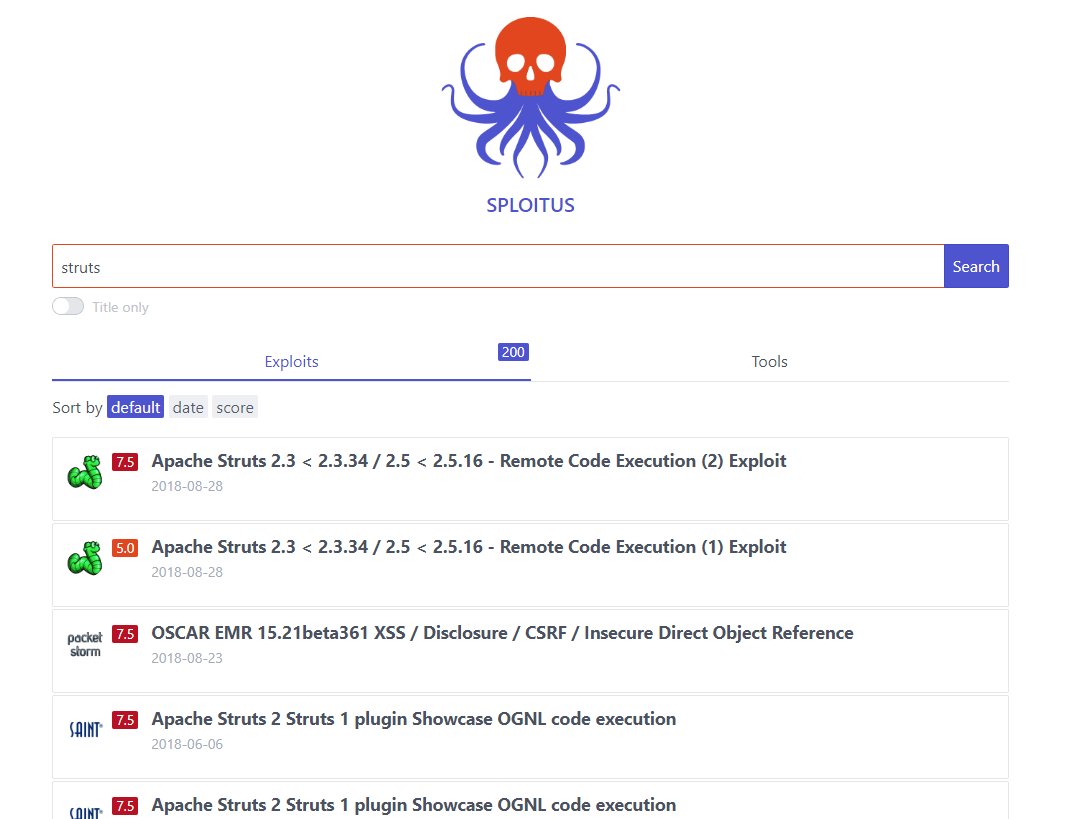Click the 2018-06-06 date text
This screenshot has height=819, width=1082.
[187, 744]
